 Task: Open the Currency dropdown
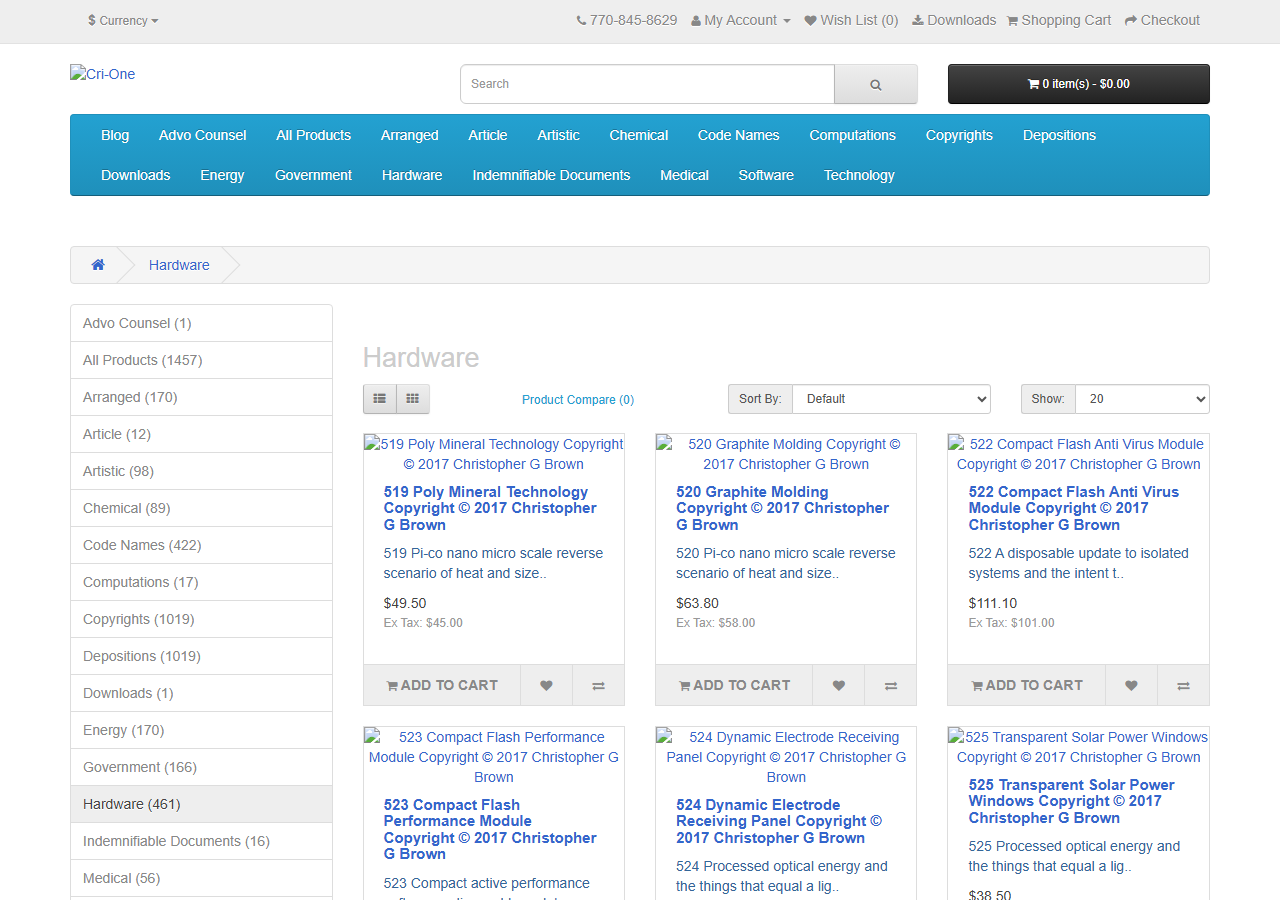coord(123,20)
